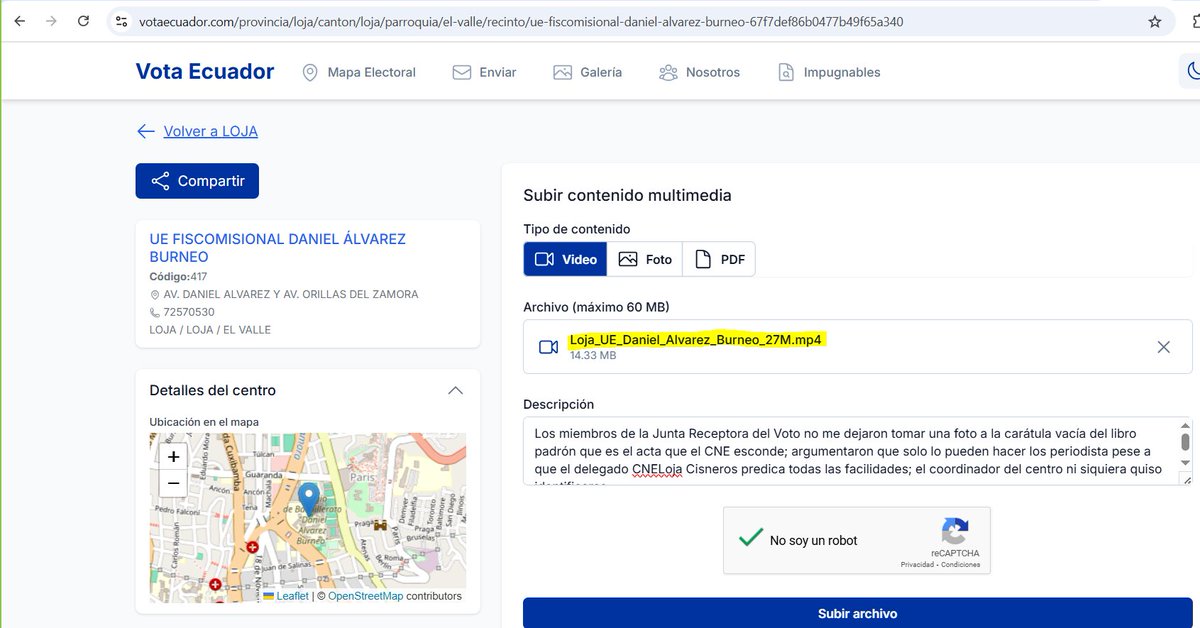Open Mapa Electoral menu item
This screenshot has height=628, width=1200.
[359, 72]
